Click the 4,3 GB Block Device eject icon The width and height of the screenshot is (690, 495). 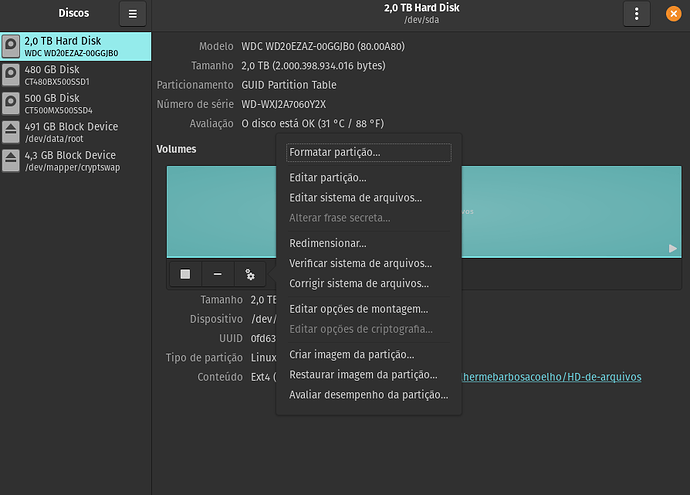pos(11,161)
